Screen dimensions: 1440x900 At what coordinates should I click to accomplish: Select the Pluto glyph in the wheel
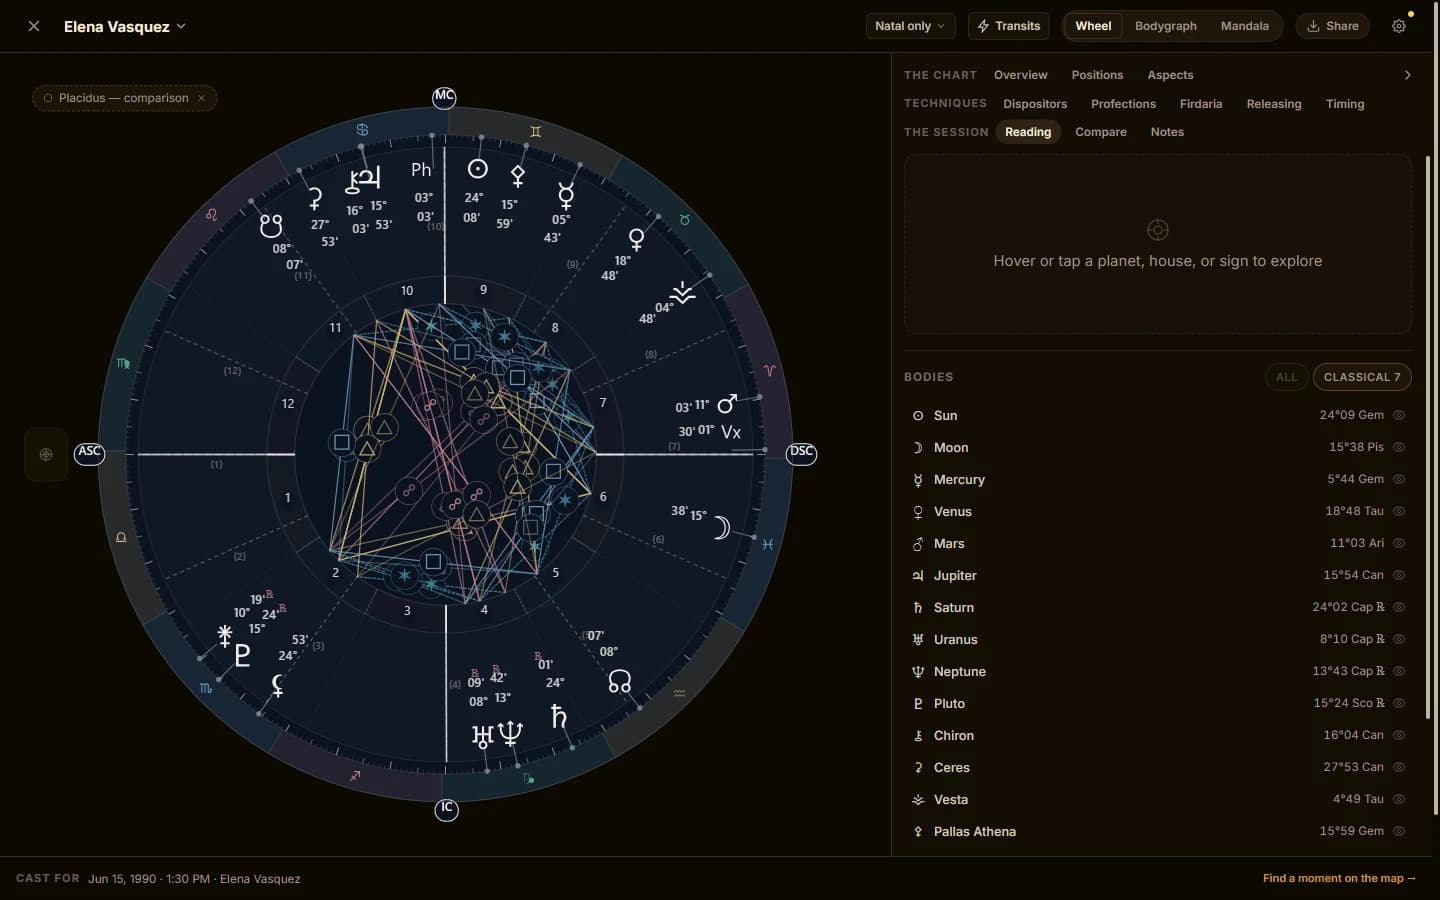pos(241,656)
